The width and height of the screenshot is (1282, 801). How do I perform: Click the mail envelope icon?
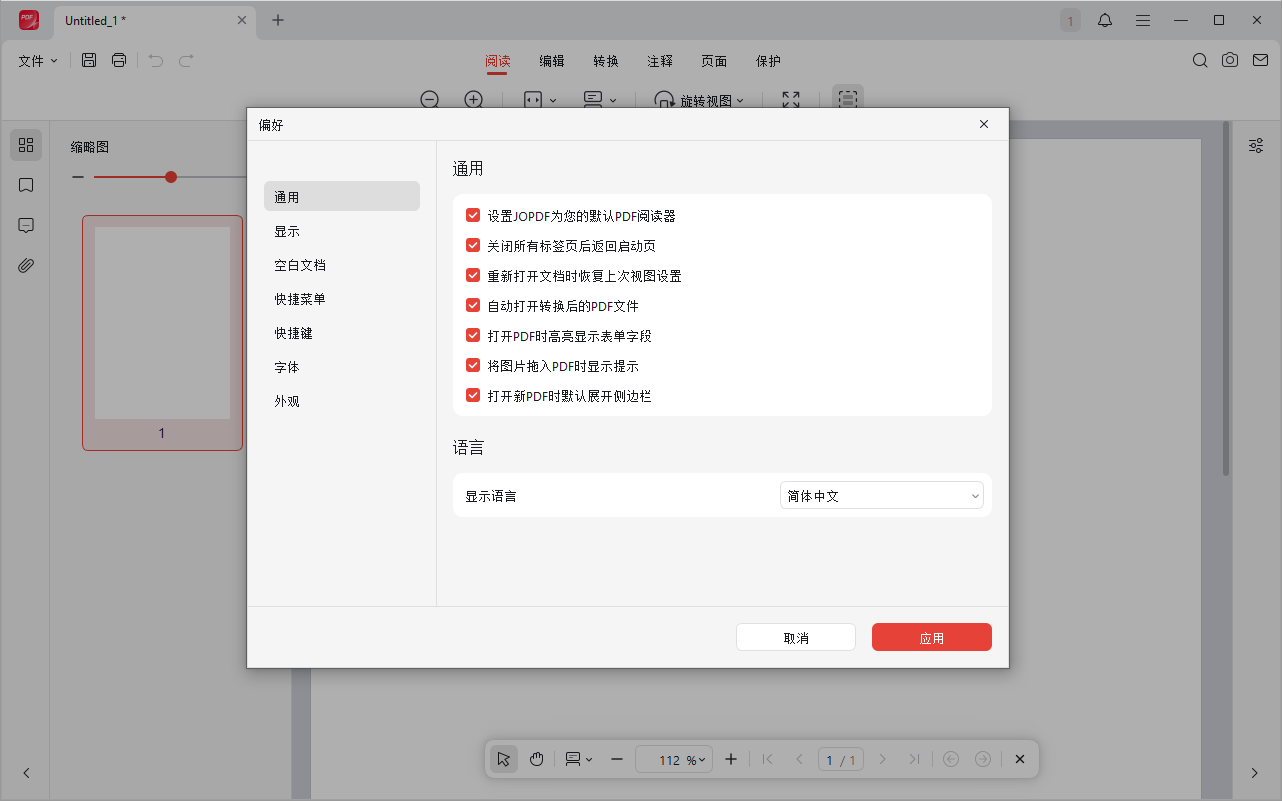point(1259,61)
